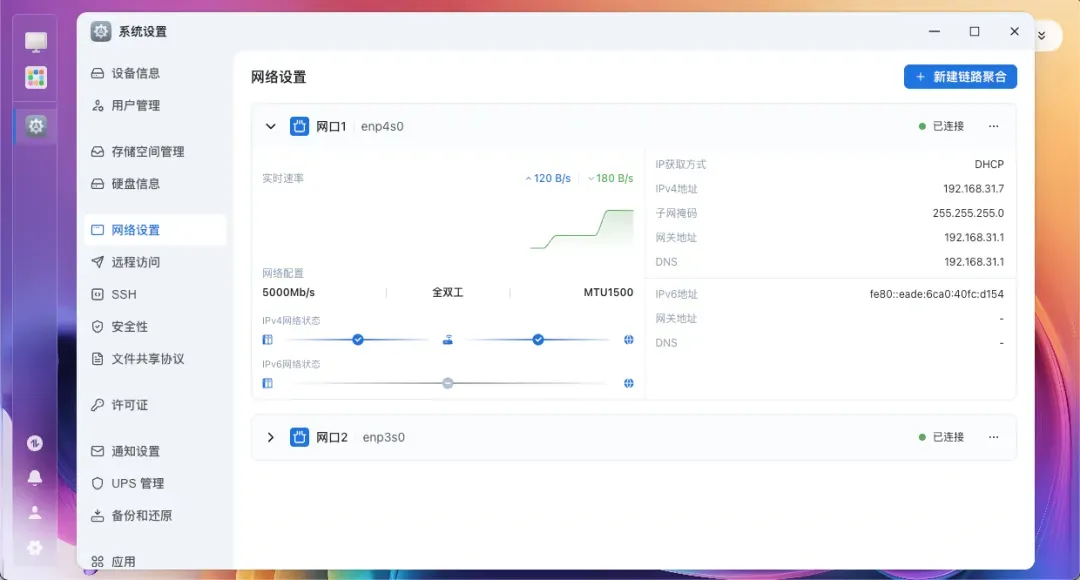The height and width of the screenshot is (580, 1080).
Task: Open the 网口2 more options menu
Action: [x=993, y=437]
